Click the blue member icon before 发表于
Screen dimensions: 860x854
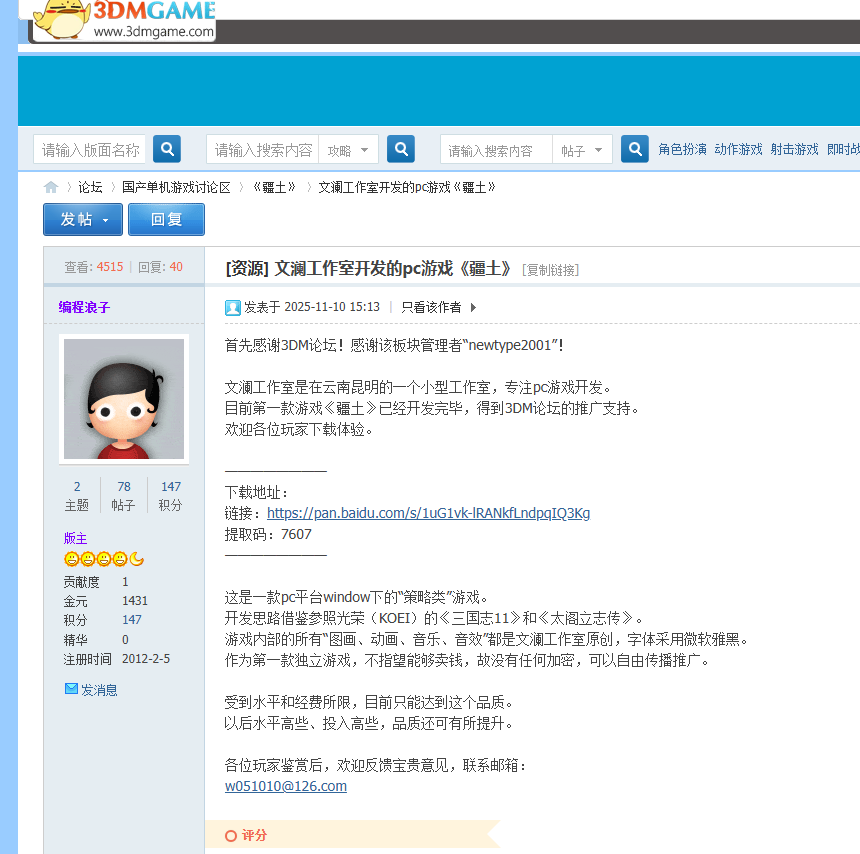coord(233,306)
